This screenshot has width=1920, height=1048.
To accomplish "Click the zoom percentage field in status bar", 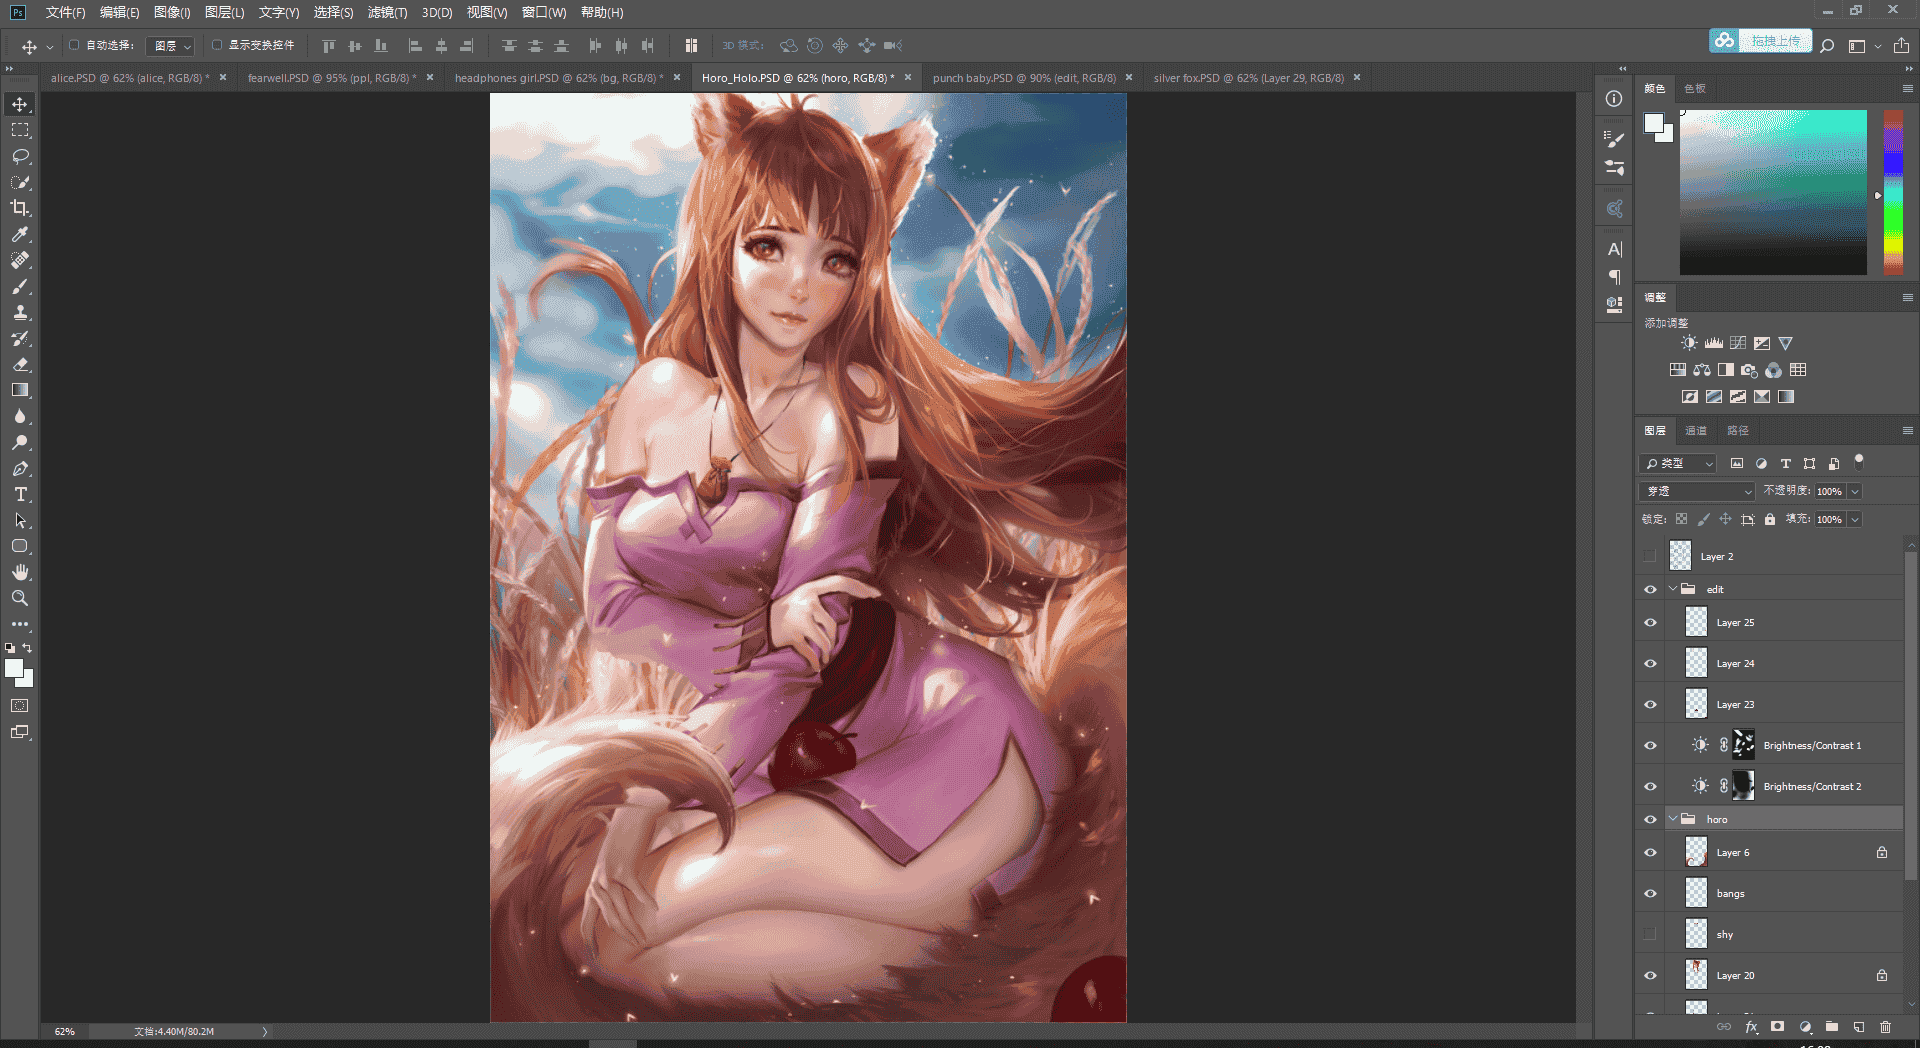I will [65, 1031].
